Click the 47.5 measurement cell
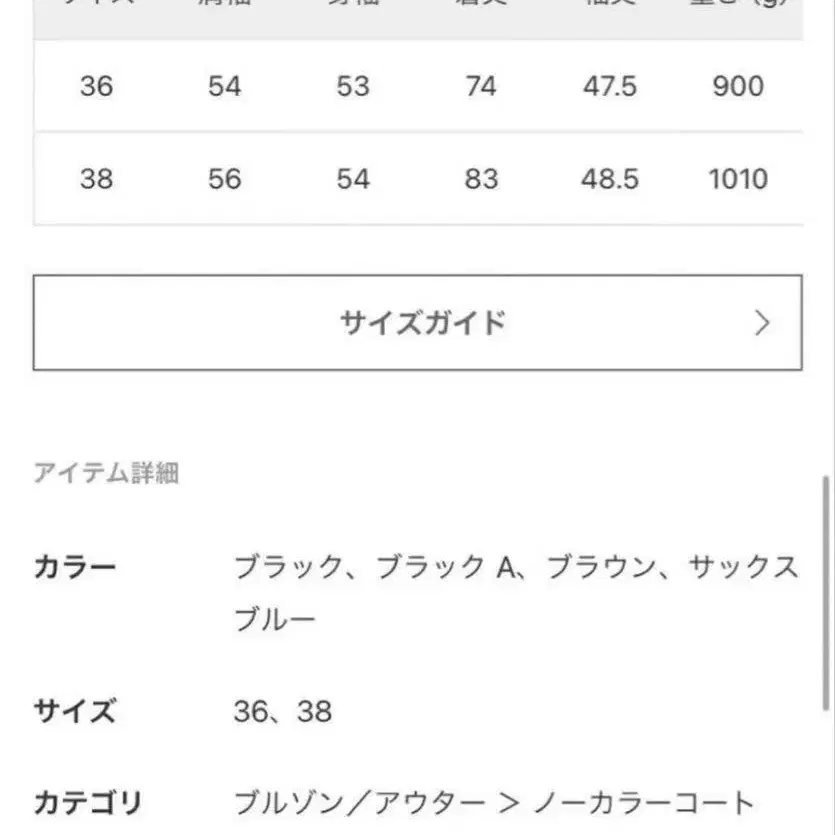The width and height of the screenshot is (835, 835). tap(609, 86)
